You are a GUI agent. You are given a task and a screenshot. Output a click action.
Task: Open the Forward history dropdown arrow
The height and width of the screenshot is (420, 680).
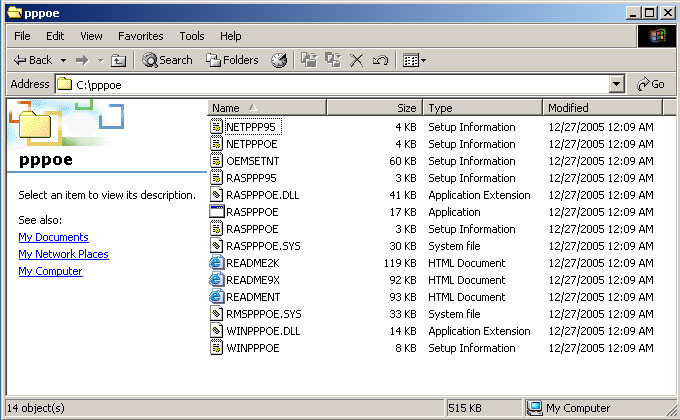click(x=101, y=60)
